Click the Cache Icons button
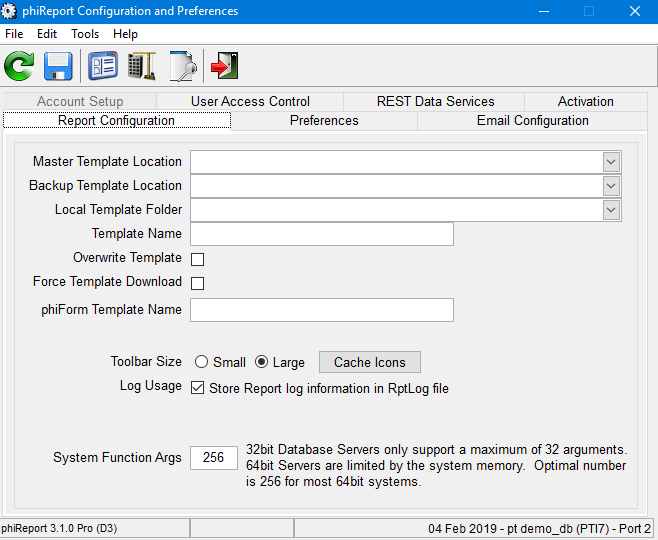The image size is (658, 540). tap(370, 362)
